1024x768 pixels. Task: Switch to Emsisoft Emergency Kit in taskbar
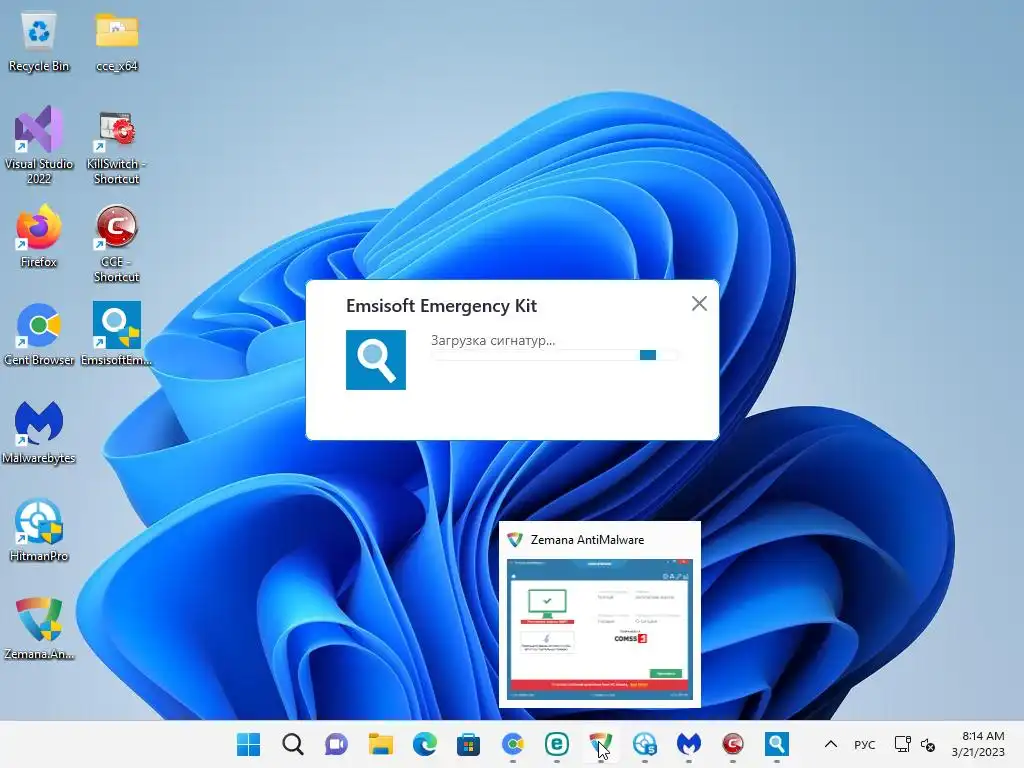click(776, 744)
